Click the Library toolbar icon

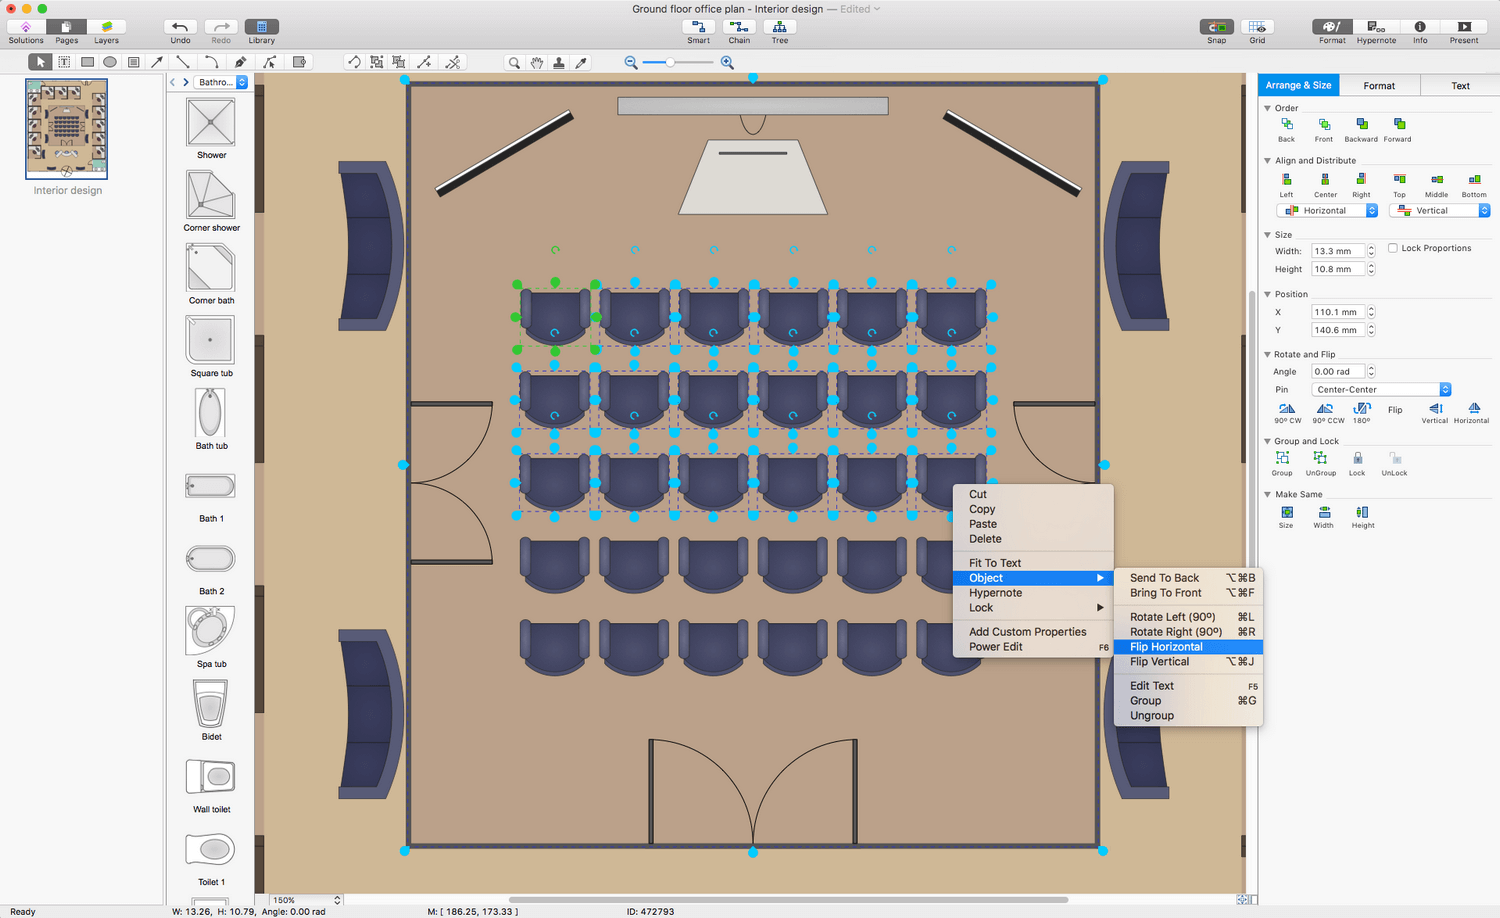(x=261, y=27)
